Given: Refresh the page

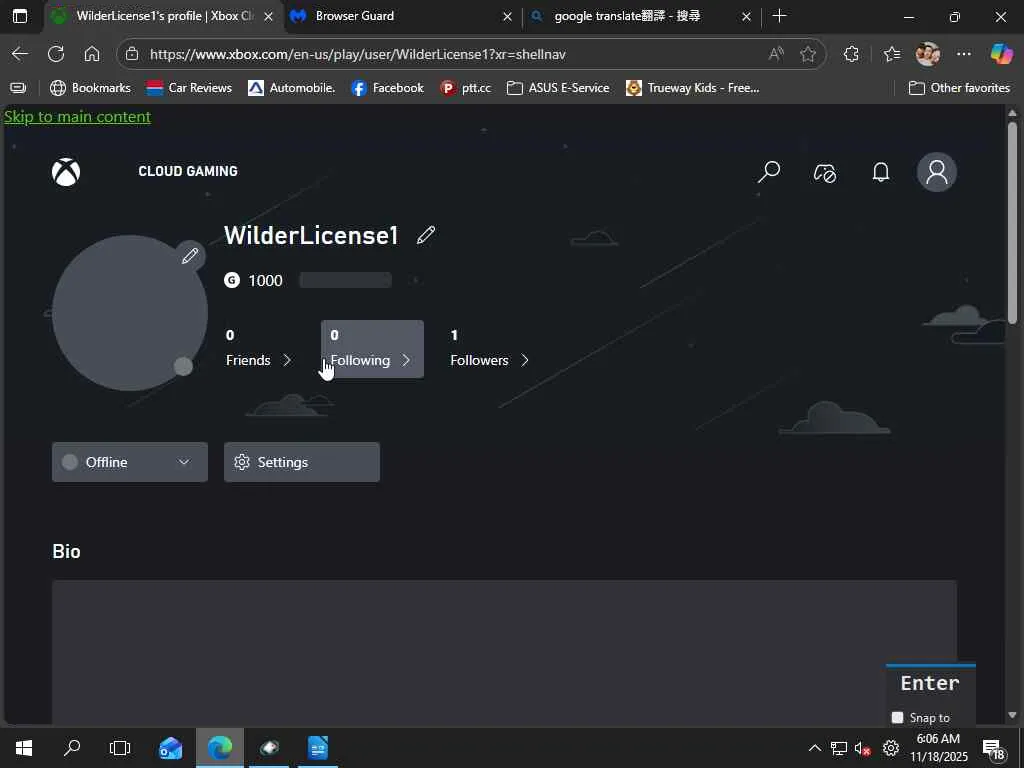Looking at the screenshot, I should tap(56, 54).
